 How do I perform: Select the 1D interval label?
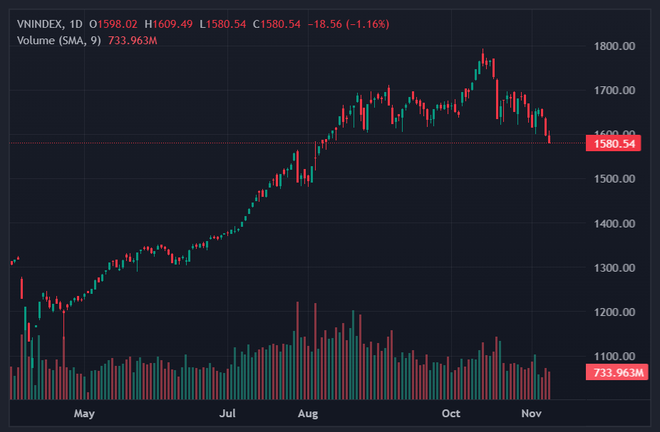78,22
